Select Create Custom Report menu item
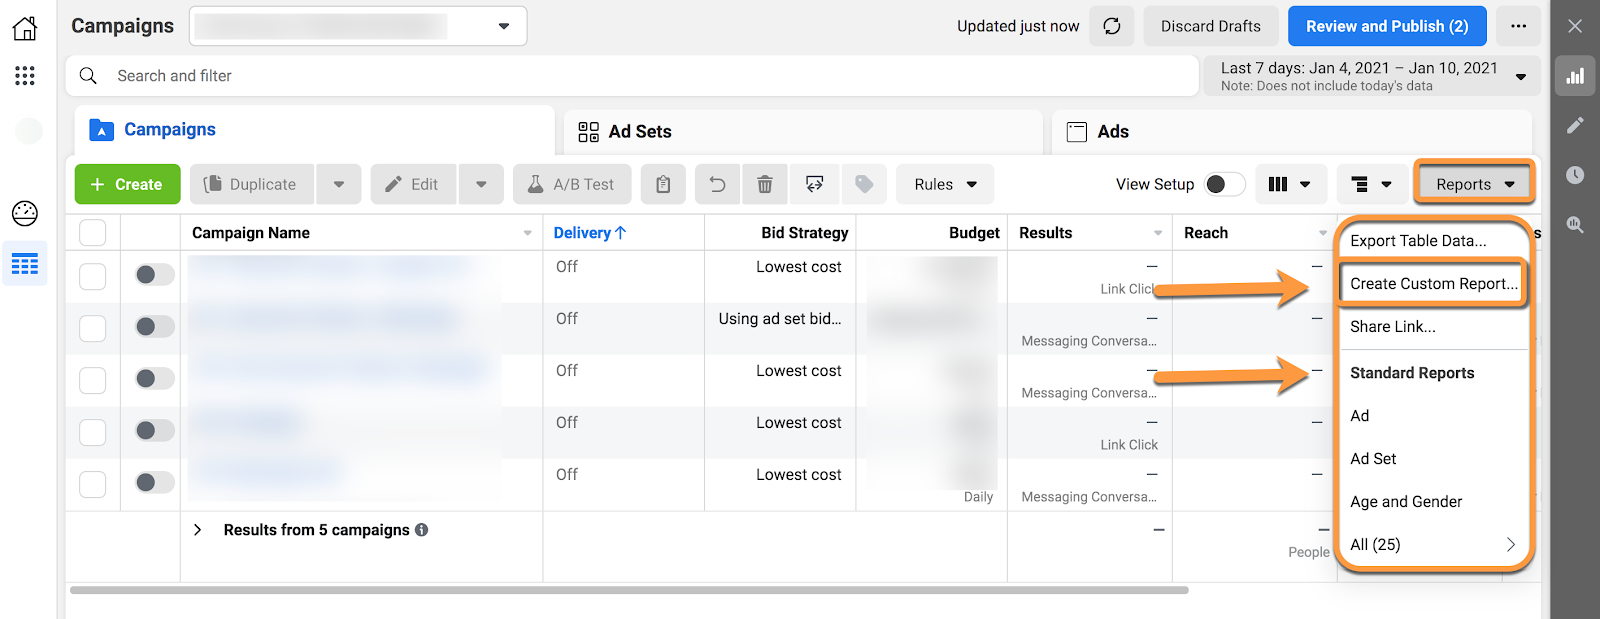Viewport: 1600px width, 619px height. [x=1433, y=284]
